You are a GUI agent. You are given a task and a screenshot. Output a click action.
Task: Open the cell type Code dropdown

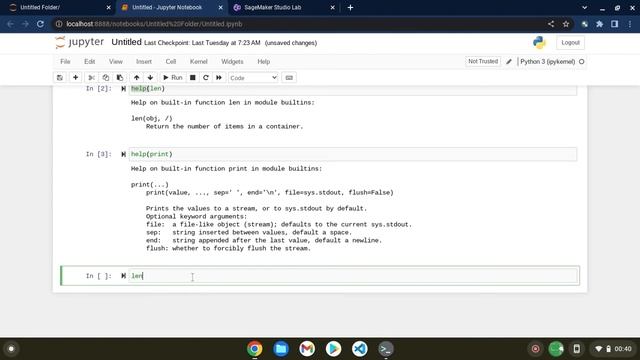coord(253,78)
